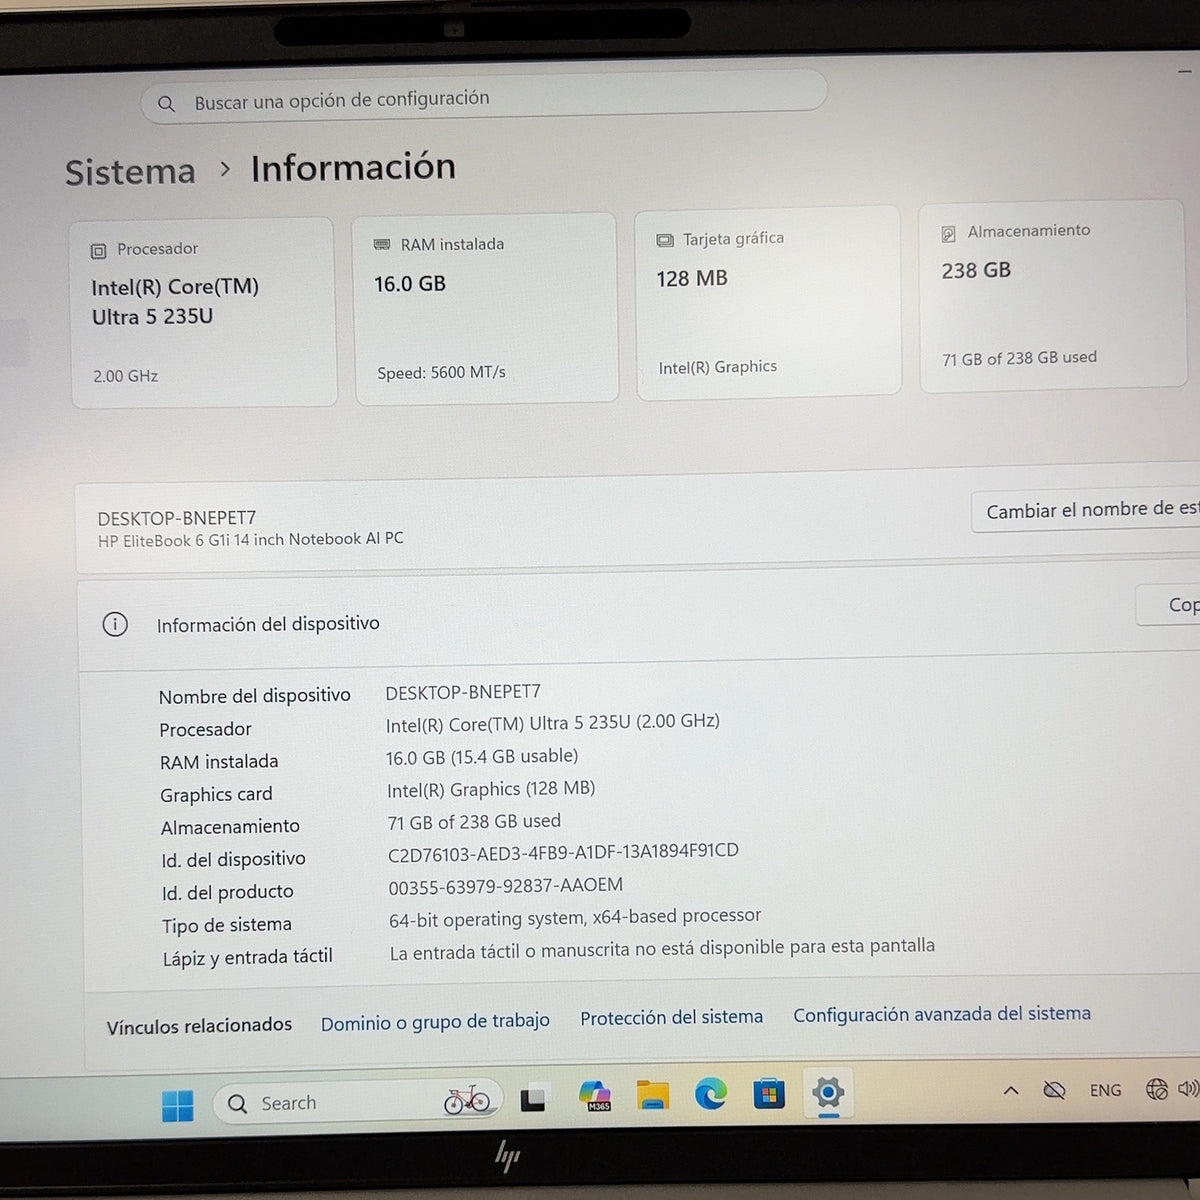1200x1200 pixels.
Task: Minimize the Settings window
Action: tap(1185, 71)
